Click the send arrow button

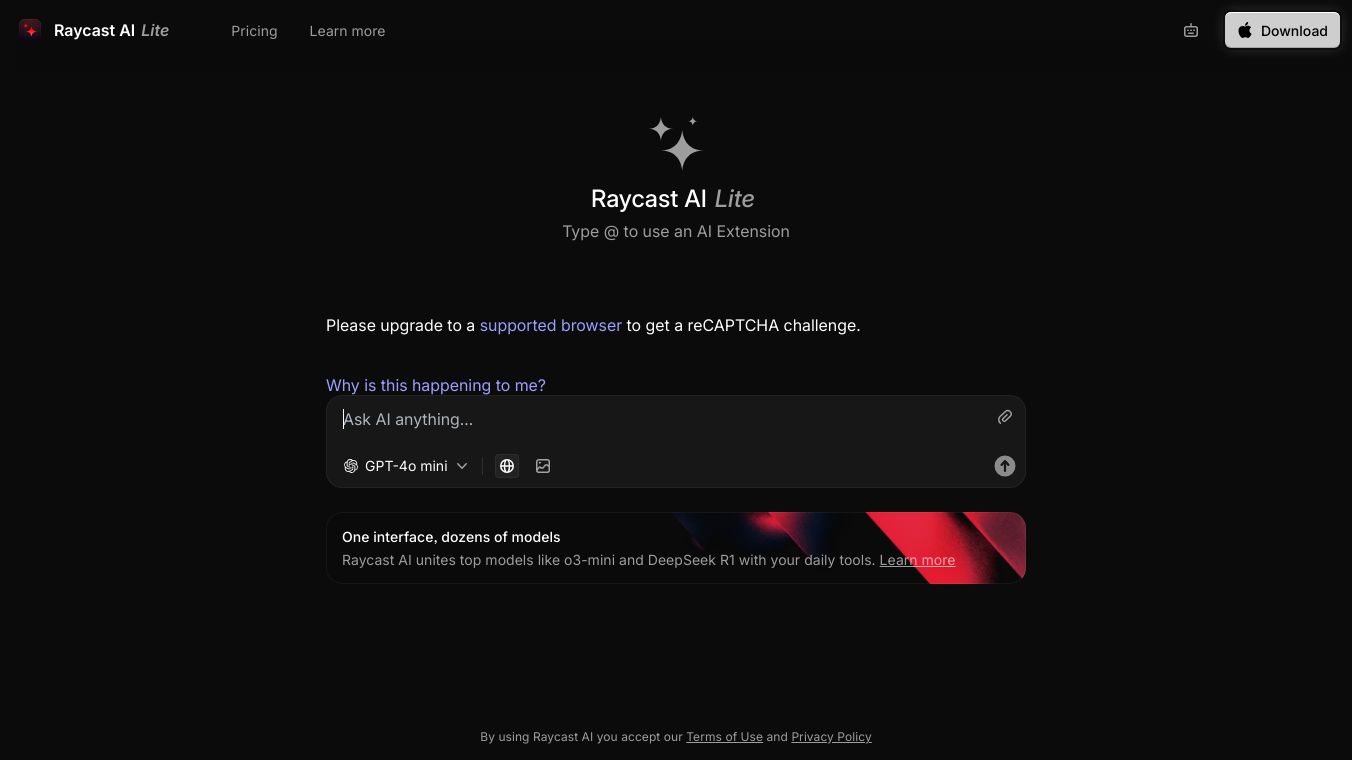1005,466
